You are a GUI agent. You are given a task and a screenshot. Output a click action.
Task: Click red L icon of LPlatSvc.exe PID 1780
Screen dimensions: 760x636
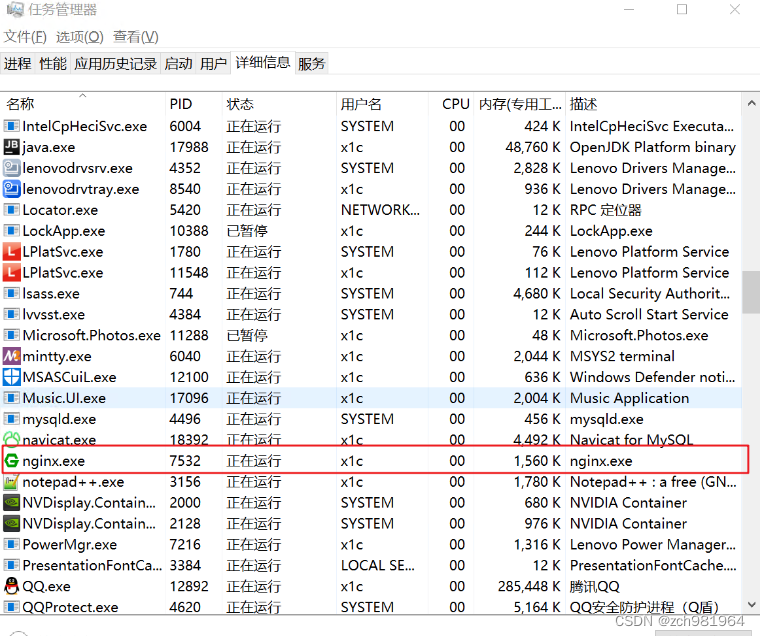point(11,252)
